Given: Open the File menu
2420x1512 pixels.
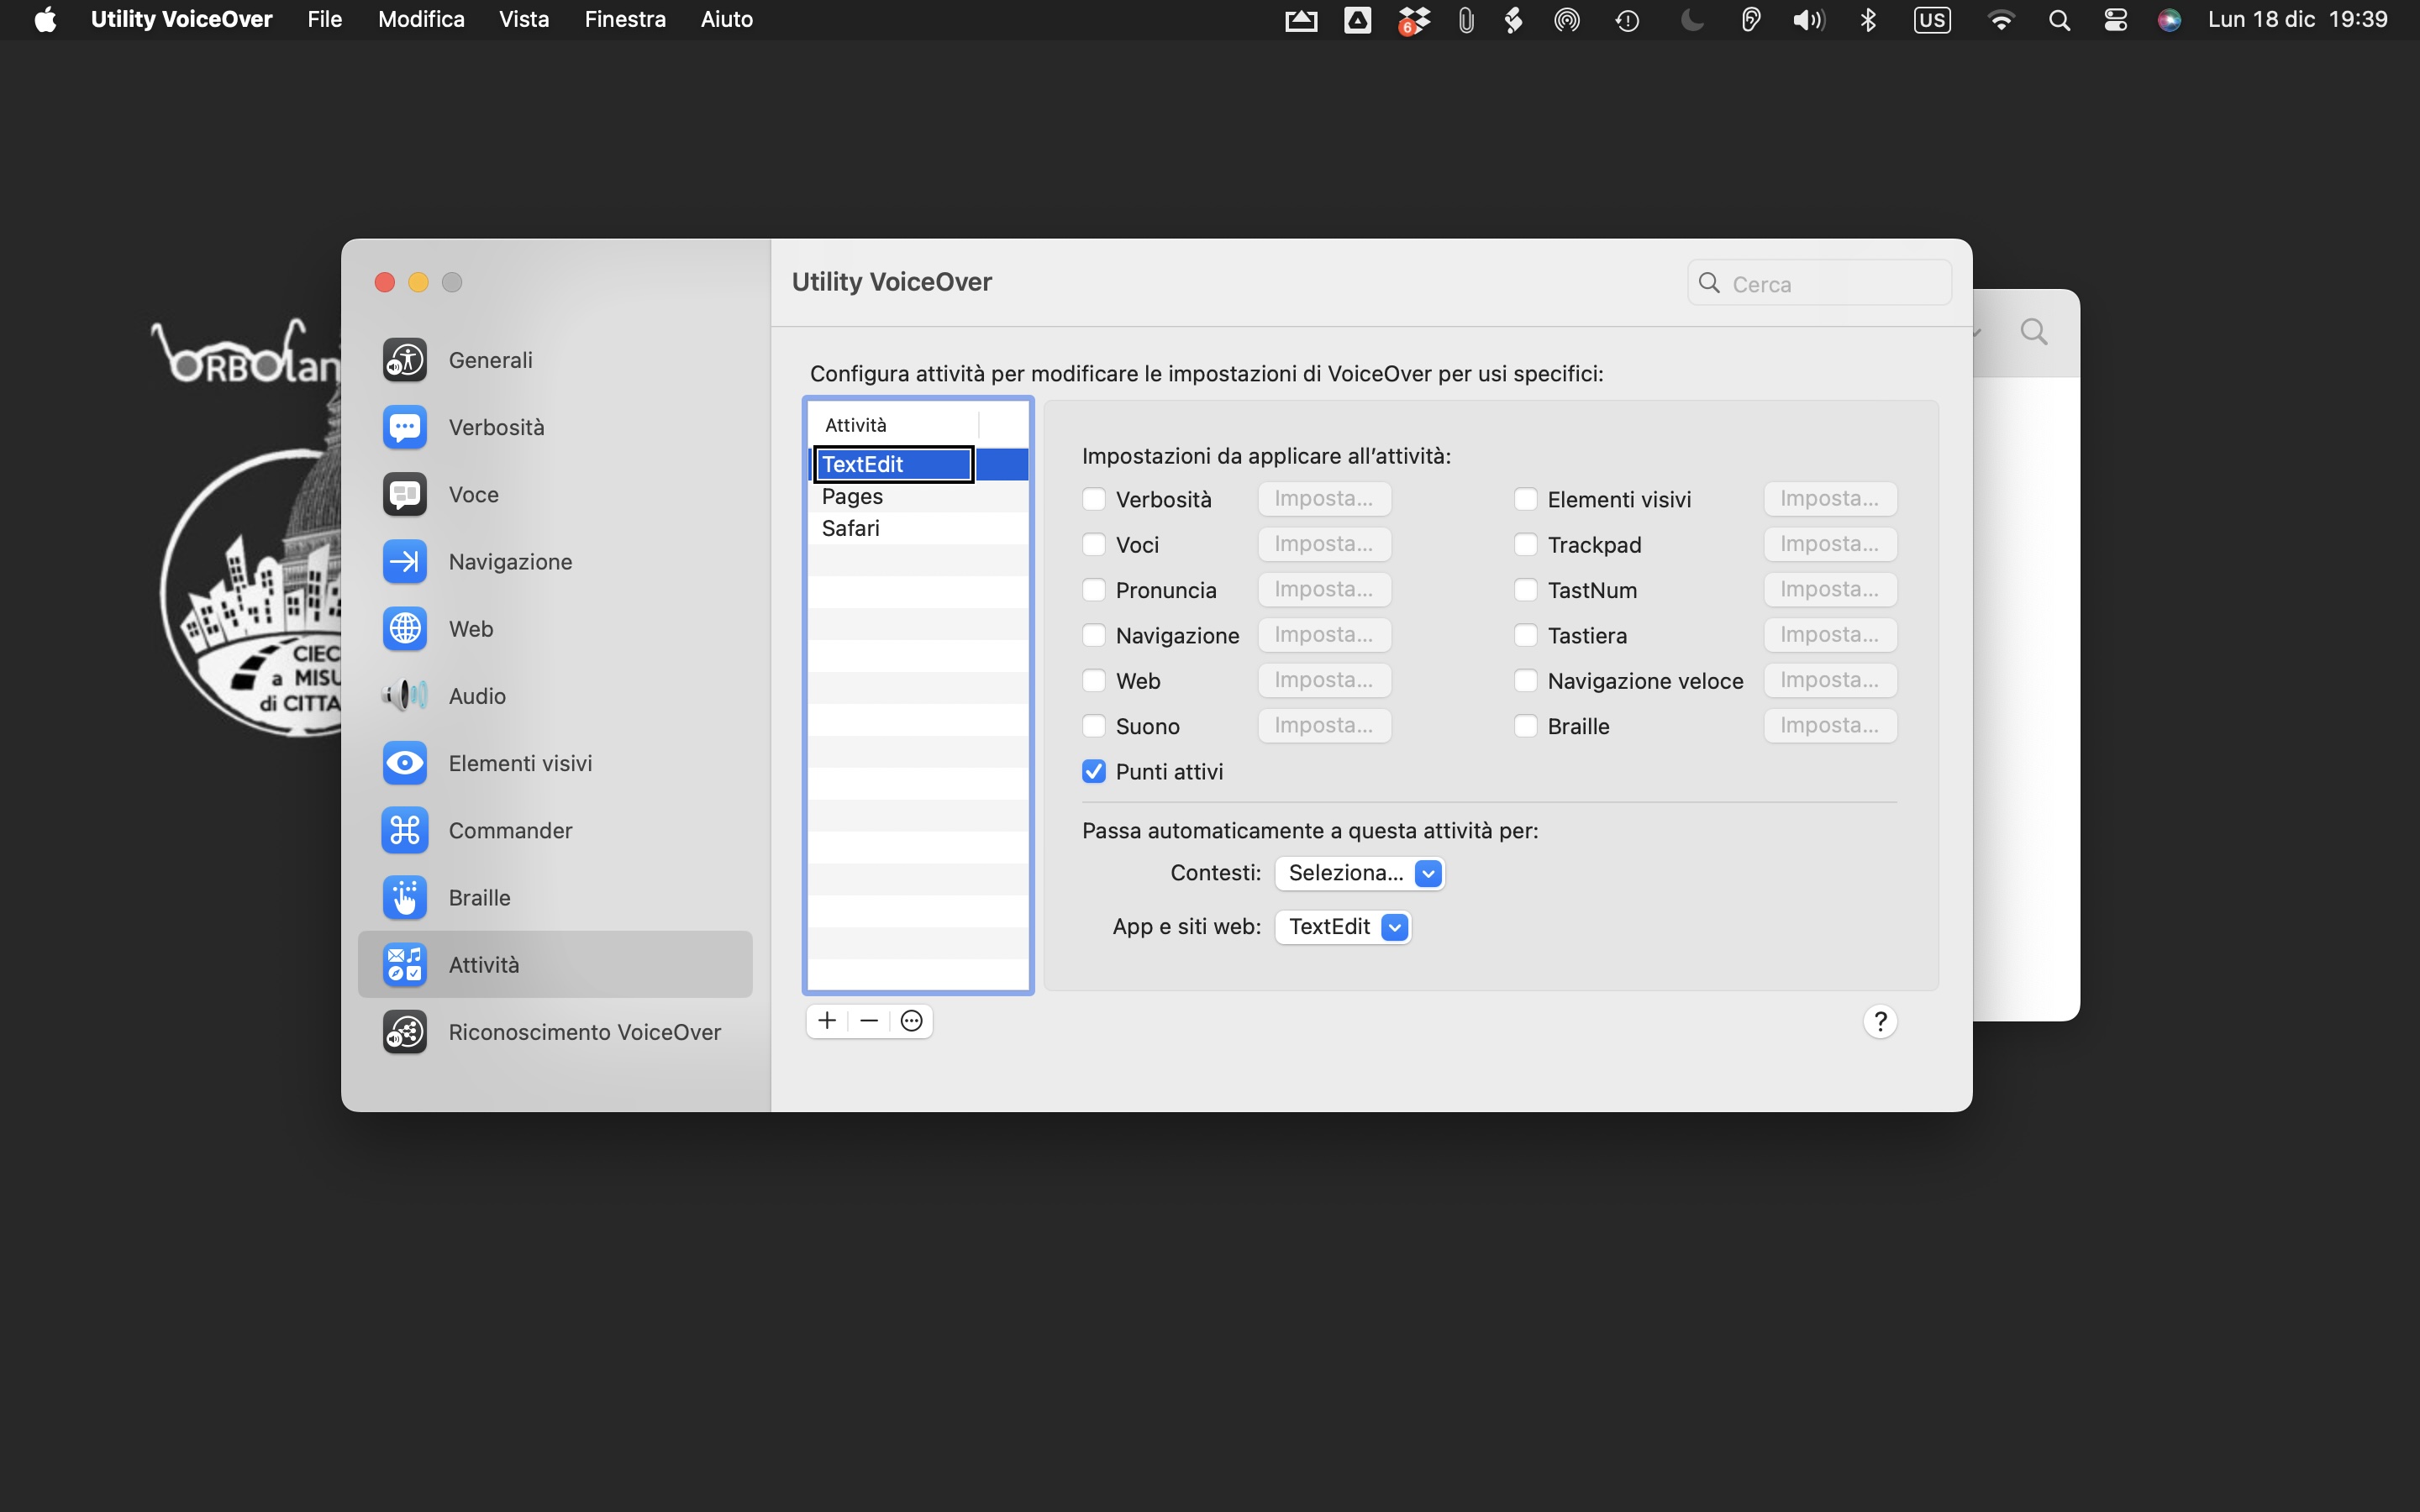Looking at the screenshot, I should coord(324,20).
